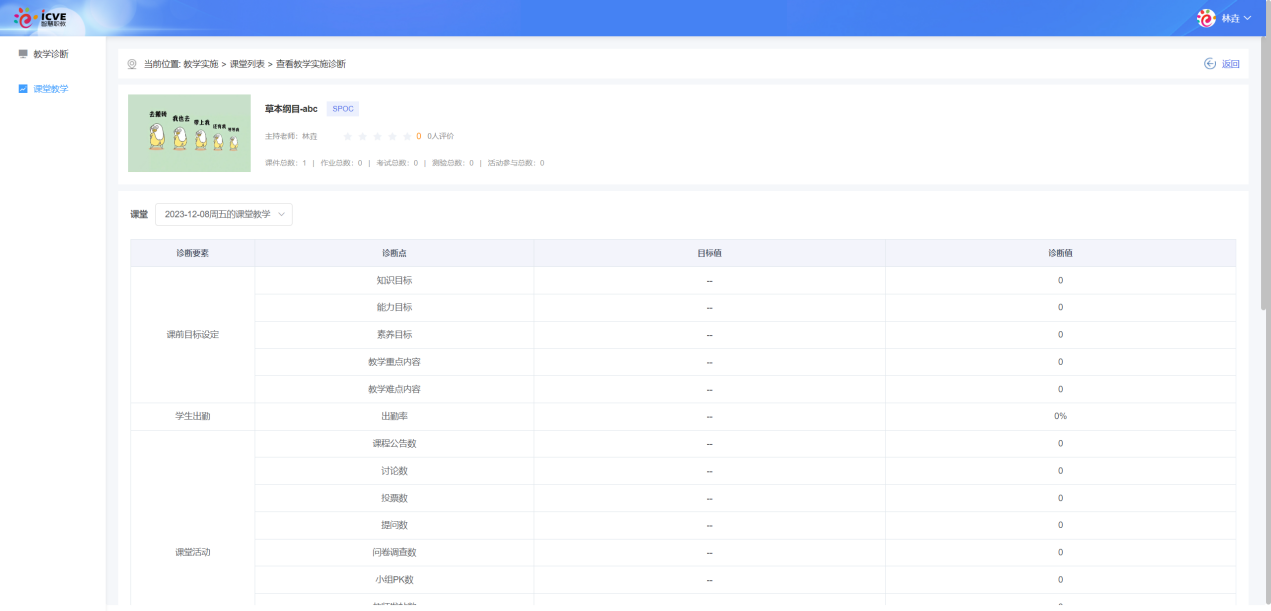This screenshot has width=1271, height=611.
Task: Open the 林垚 user dropdown arrow
Action: tap(1247, 18)
